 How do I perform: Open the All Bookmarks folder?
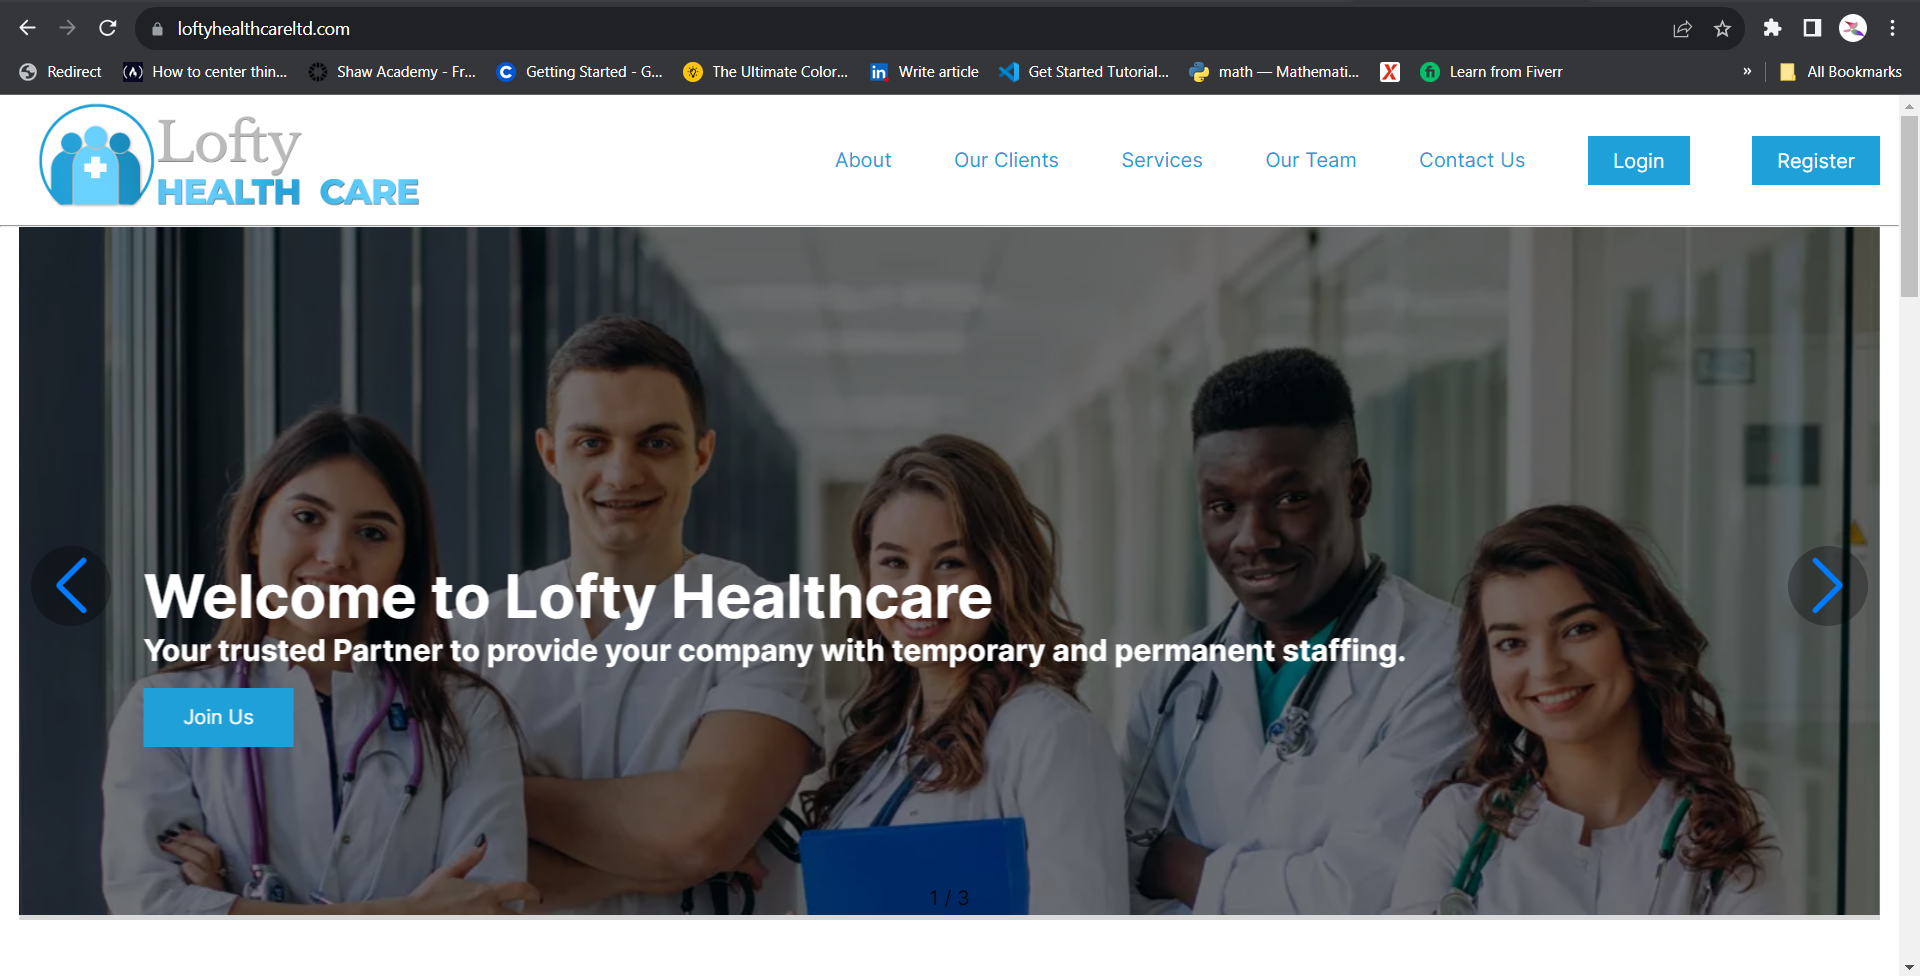pyautogui.click(x=1841, y=72)
